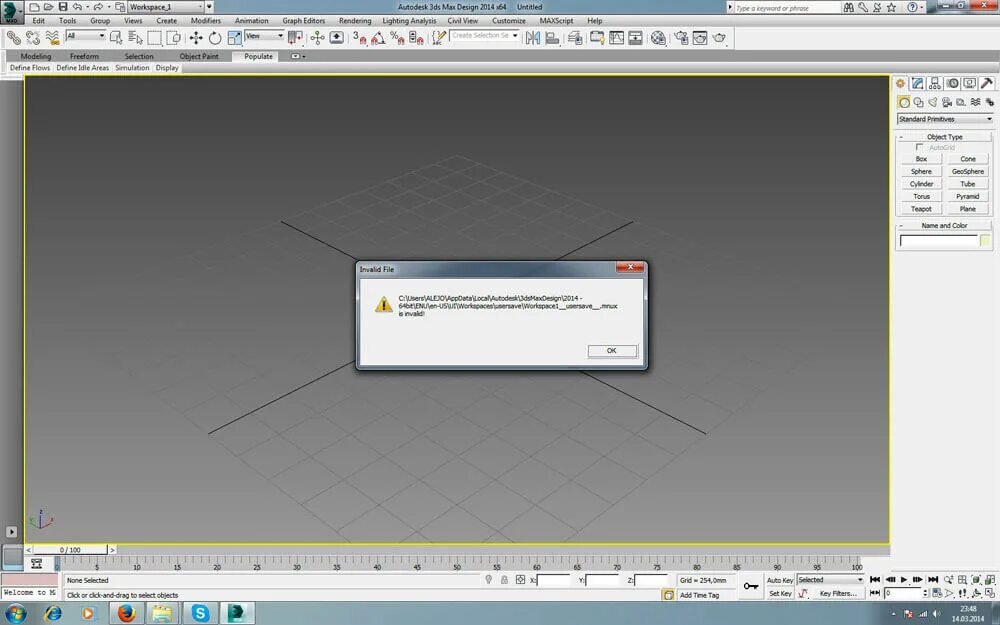
Task: Click the object name input field
Action: click(938, 241)
